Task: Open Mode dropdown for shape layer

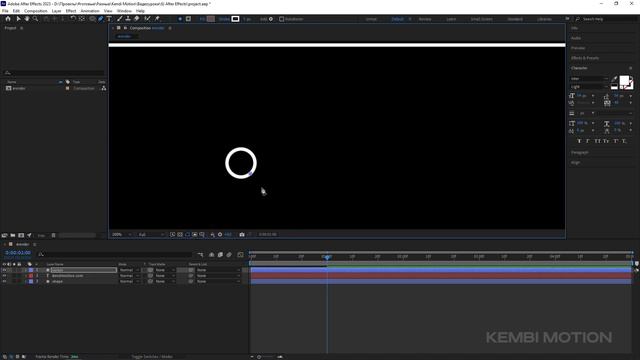Action: pos(129,282)
